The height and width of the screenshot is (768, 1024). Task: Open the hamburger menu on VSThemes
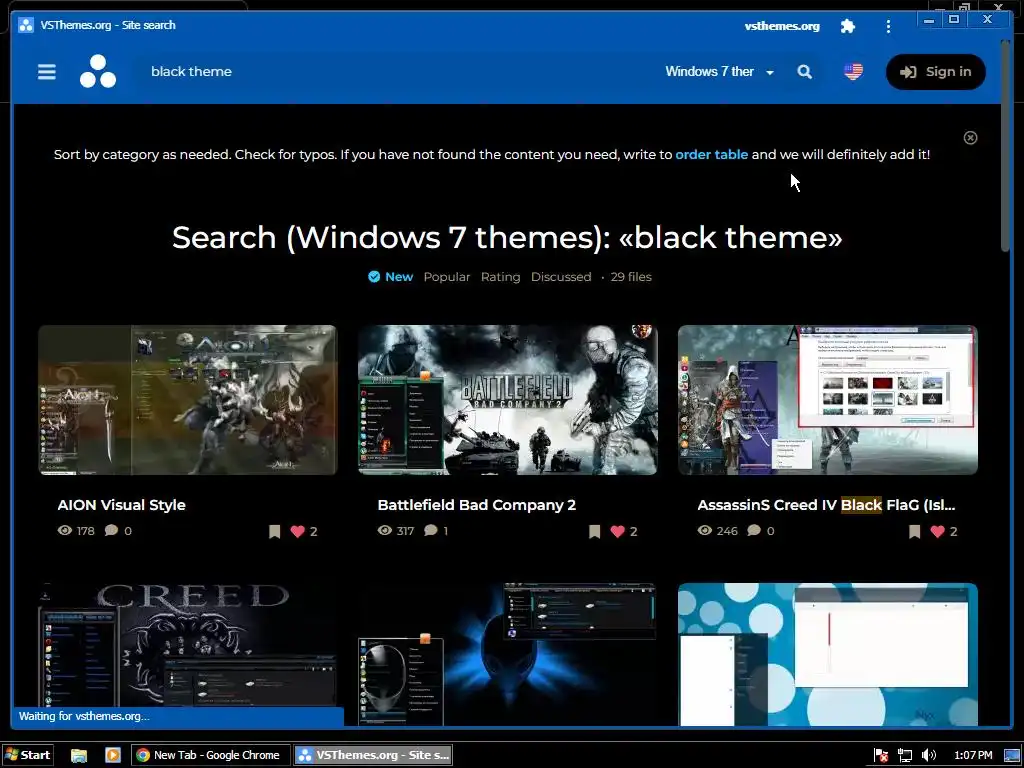click(46, 72)
